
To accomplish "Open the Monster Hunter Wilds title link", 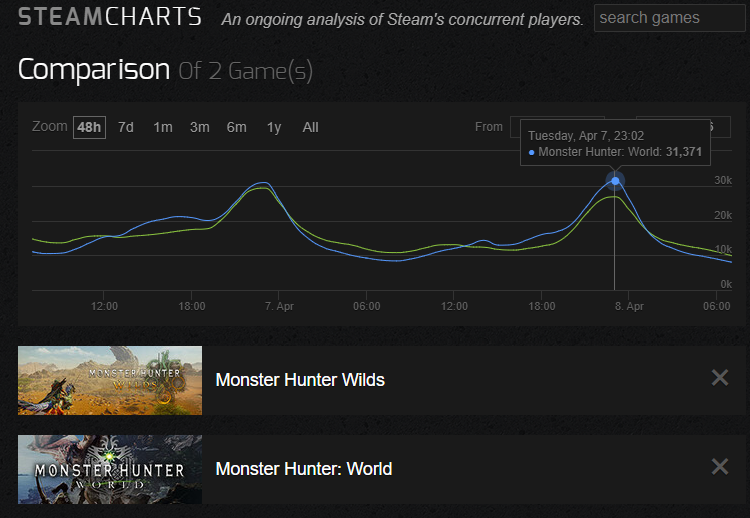I will tap(300, 380).
